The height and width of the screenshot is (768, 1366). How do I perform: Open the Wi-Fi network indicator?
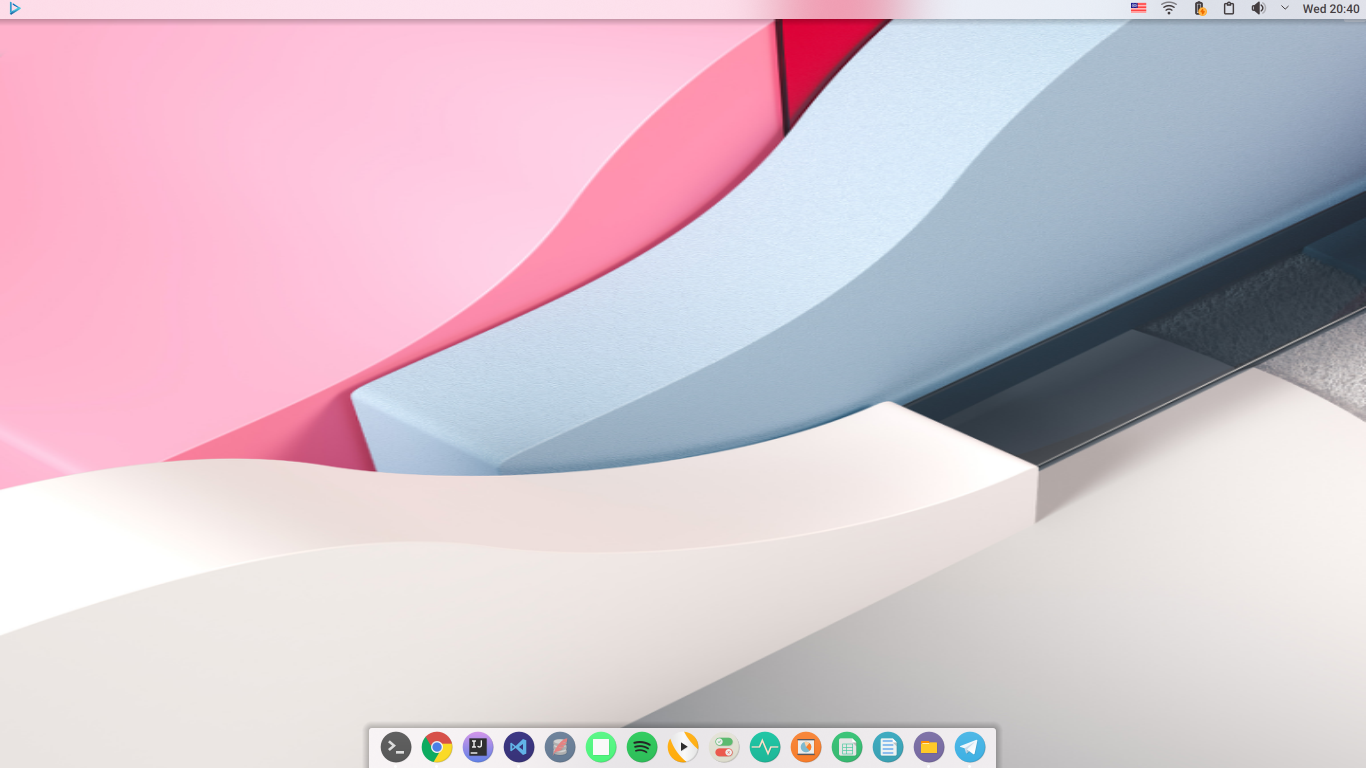tap(1169, 8)
